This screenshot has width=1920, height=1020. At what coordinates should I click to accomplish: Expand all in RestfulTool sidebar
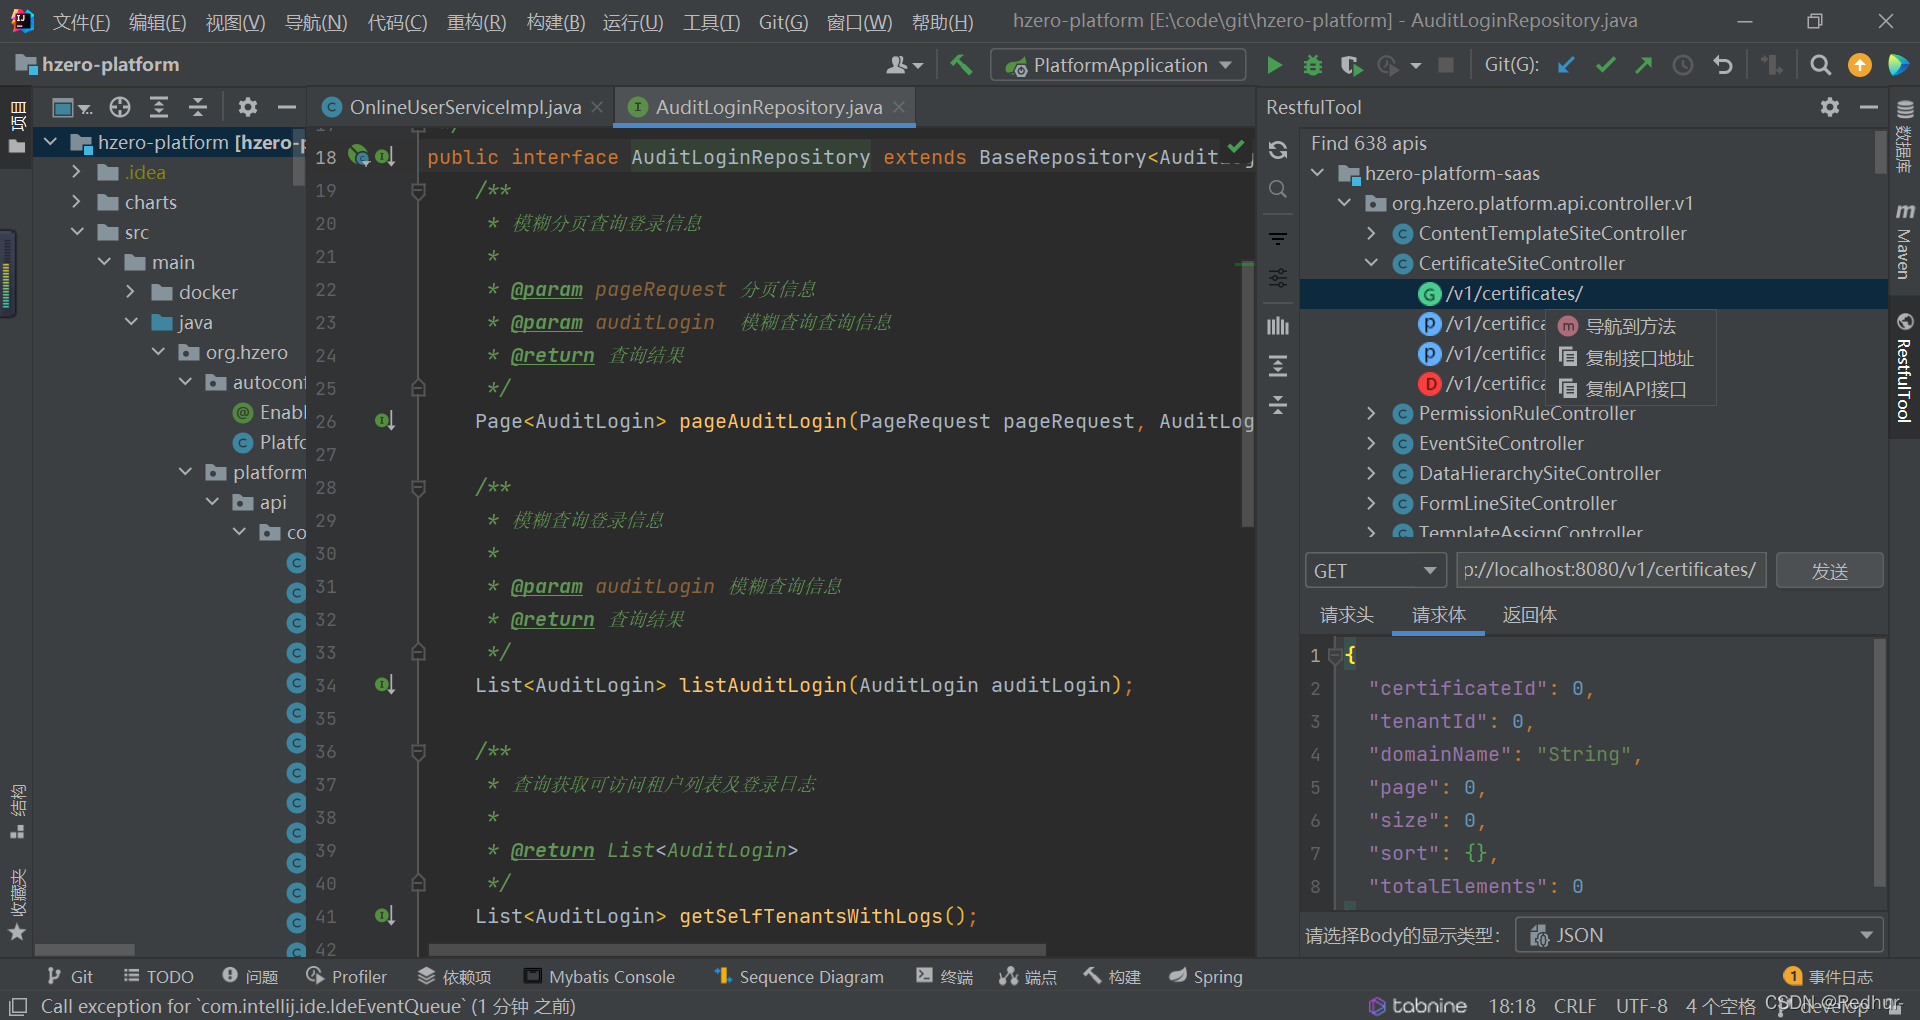tap(1278, 365)
